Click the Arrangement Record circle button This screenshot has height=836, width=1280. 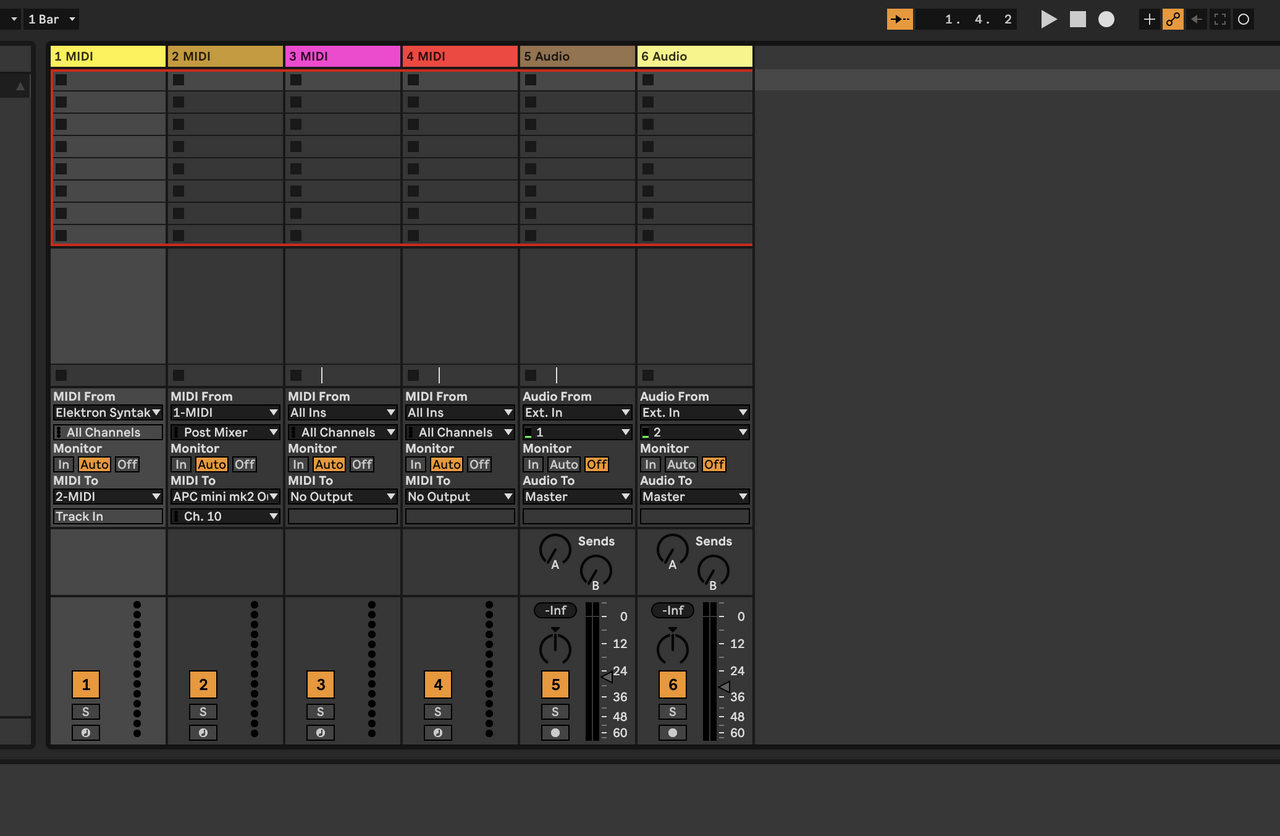[x=1106, y=19]
